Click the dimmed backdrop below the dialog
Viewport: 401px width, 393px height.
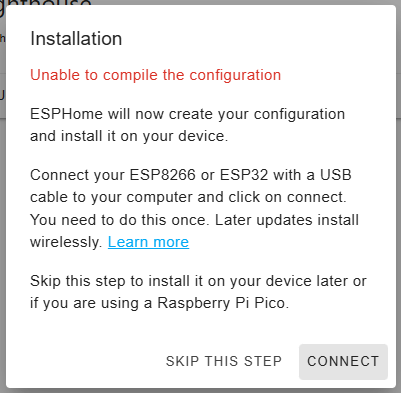[200, 390]
